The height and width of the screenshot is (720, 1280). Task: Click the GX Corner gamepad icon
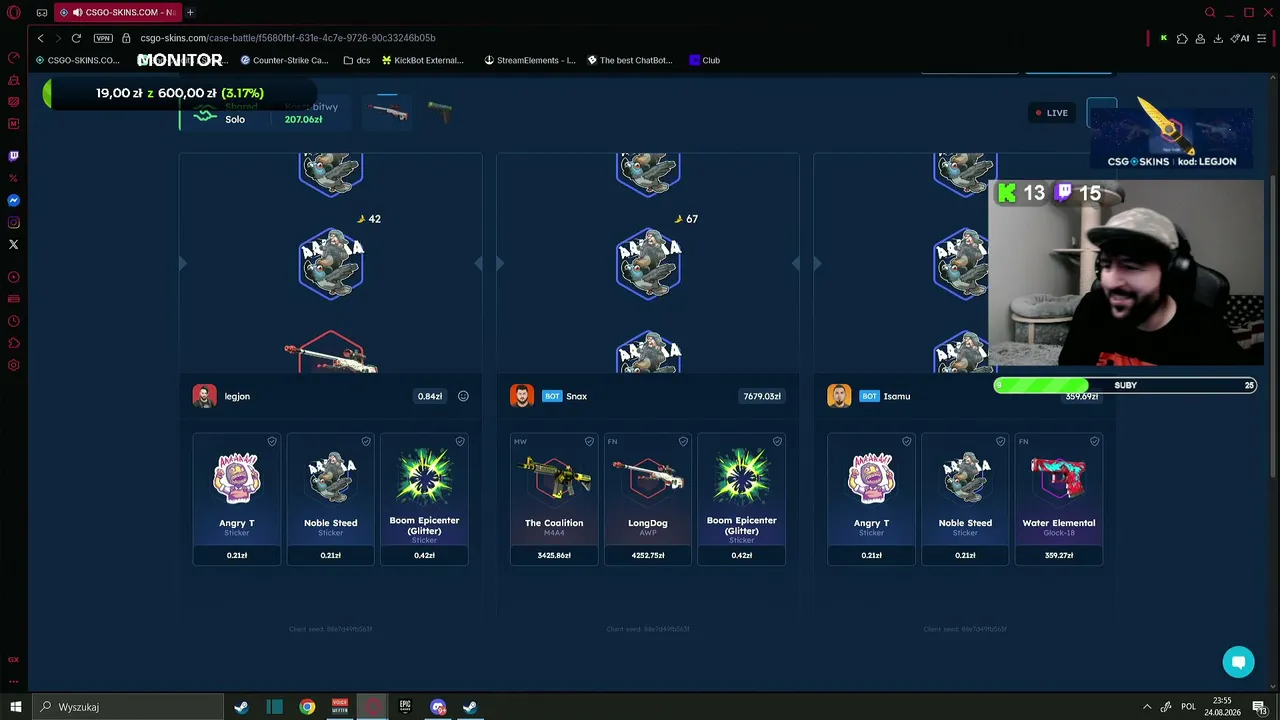pyautogui.click(x=42, y=13)
